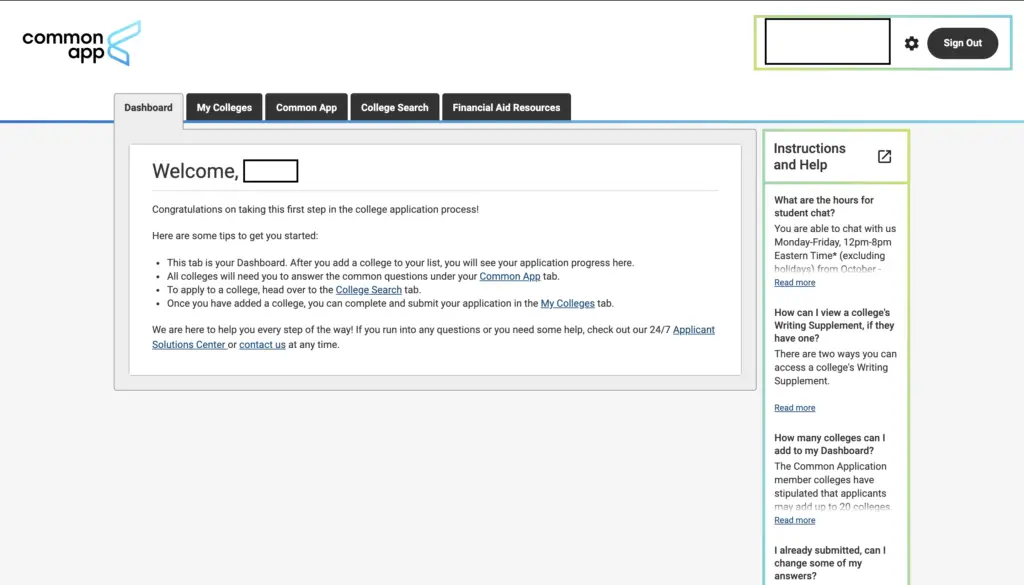Read more about Writing Supplement access
This screenshot has width=1024, height=585.
click(x=795, y=408)
